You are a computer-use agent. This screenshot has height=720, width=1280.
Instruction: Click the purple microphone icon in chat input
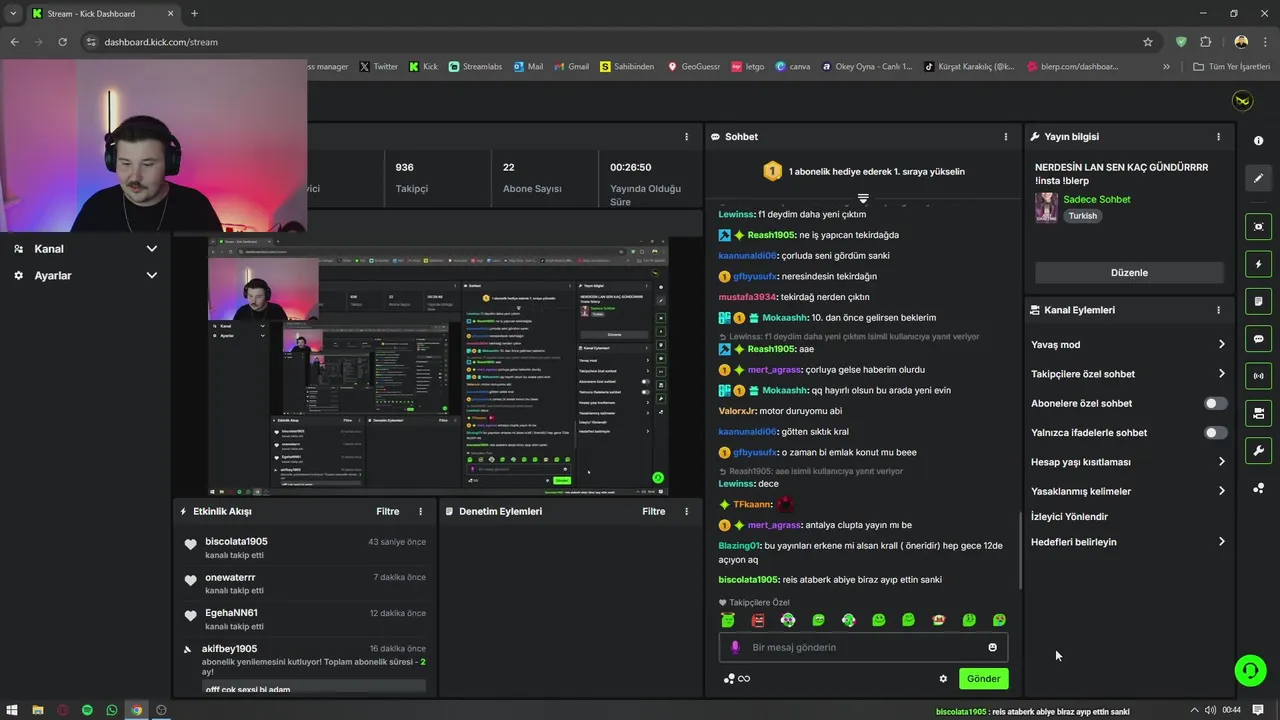pos(735,647)
